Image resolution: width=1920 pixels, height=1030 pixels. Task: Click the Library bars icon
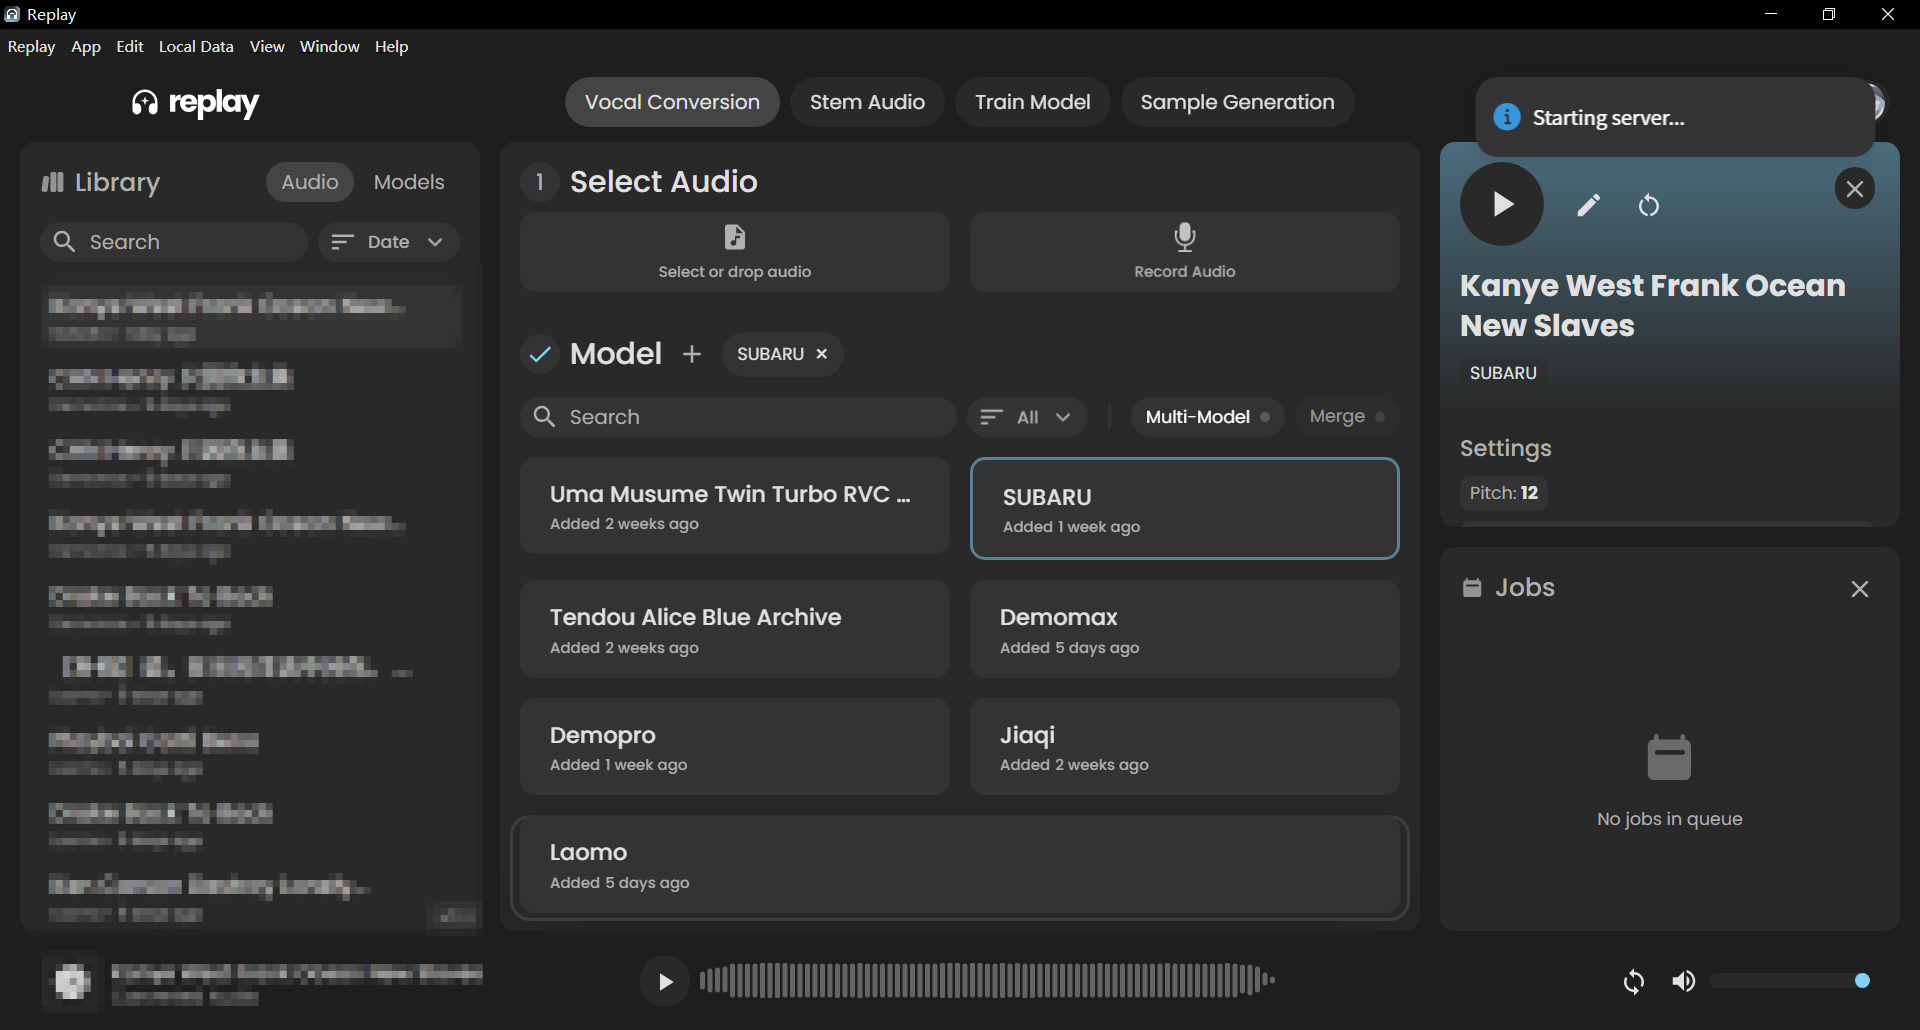click(x=52, y=182)
